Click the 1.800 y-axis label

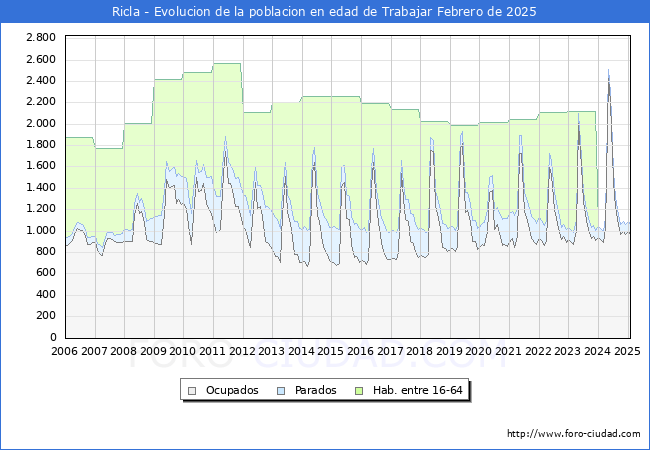(41, 145)
